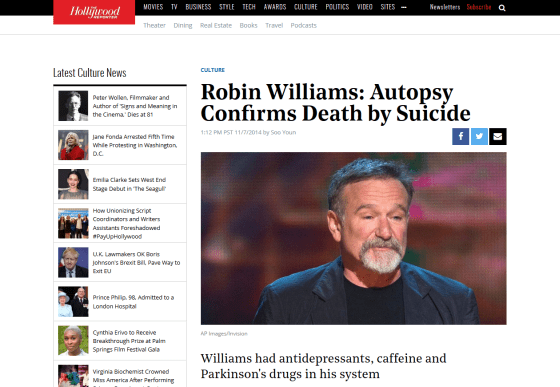Click Cynthia Erivo thumbnail photo
This screenshot has width=560, height=387.
coord(73,341)
